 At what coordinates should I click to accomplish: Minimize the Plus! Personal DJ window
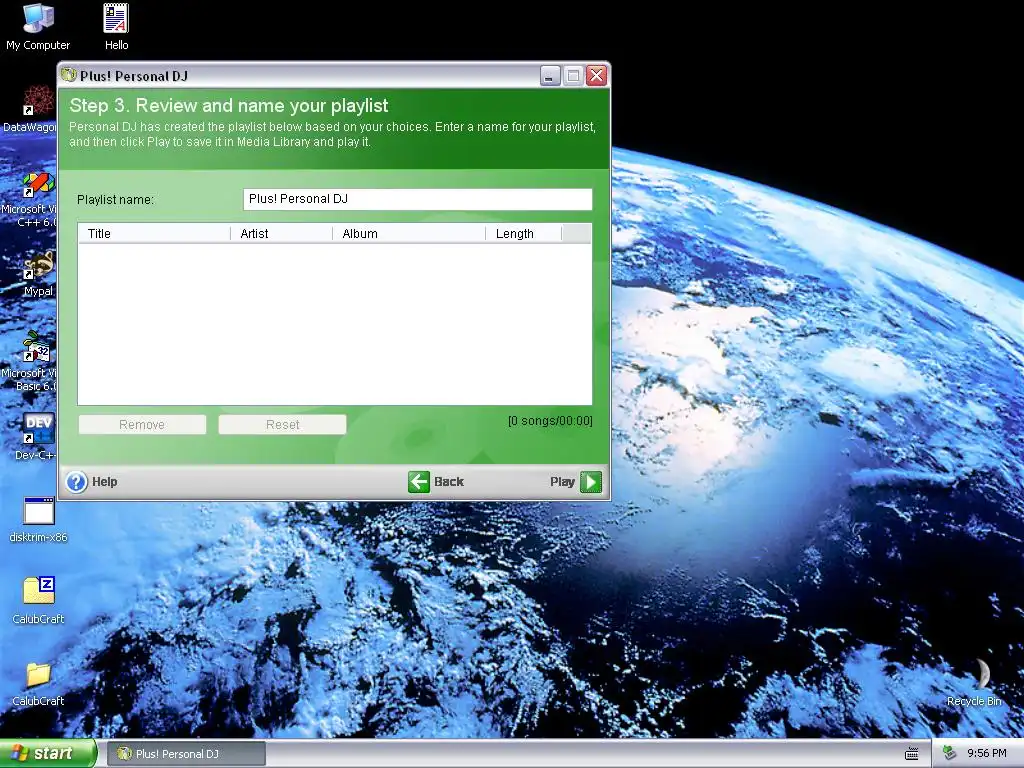tap(550, 76)
